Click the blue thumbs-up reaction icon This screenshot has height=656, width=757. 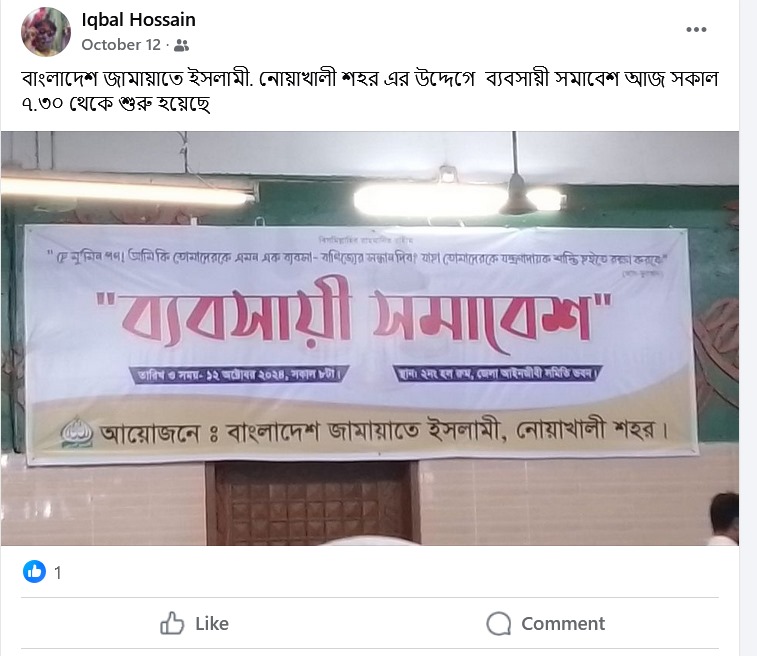coord(34,572)
